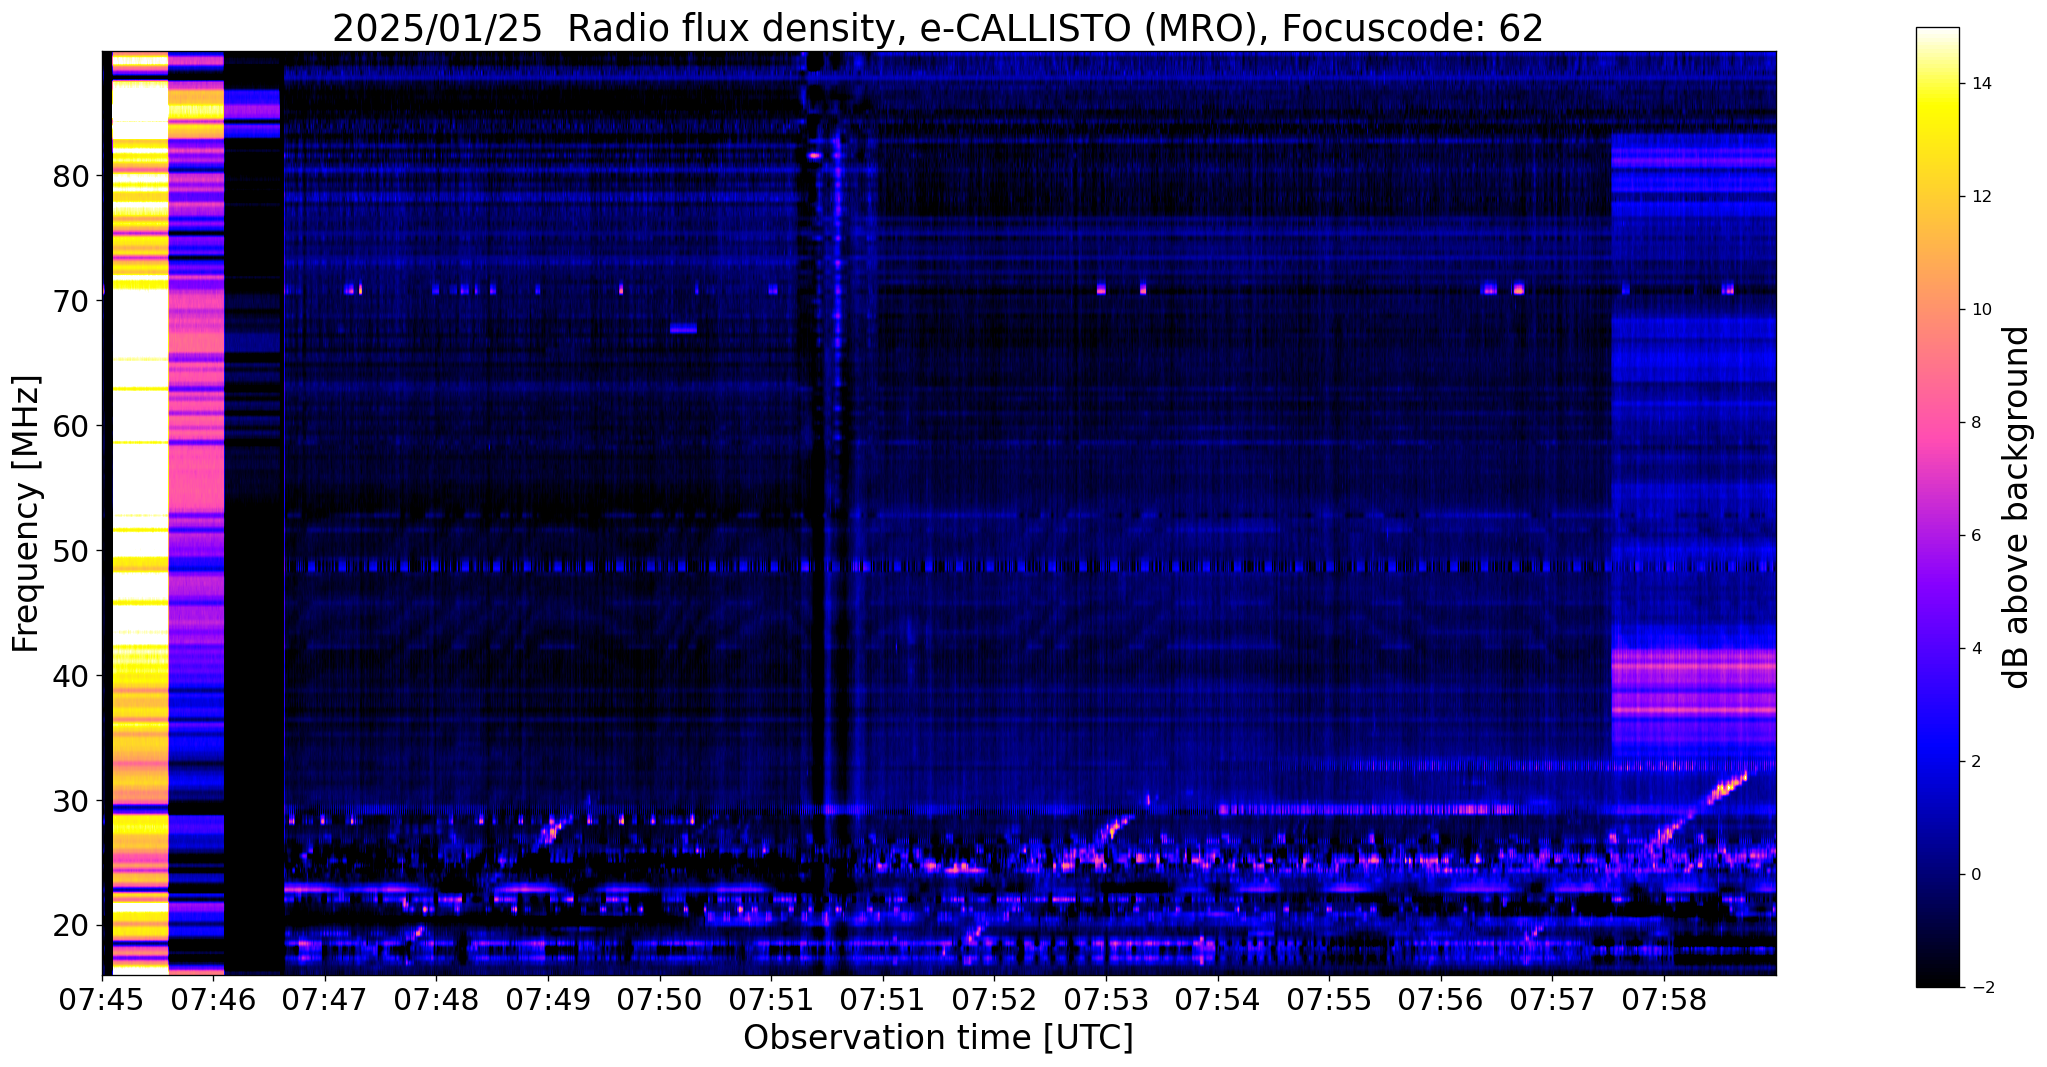Click the colorbar tick label 14
The height and width of the screenshot is (1067, 2047).
tap(1980, 84)
